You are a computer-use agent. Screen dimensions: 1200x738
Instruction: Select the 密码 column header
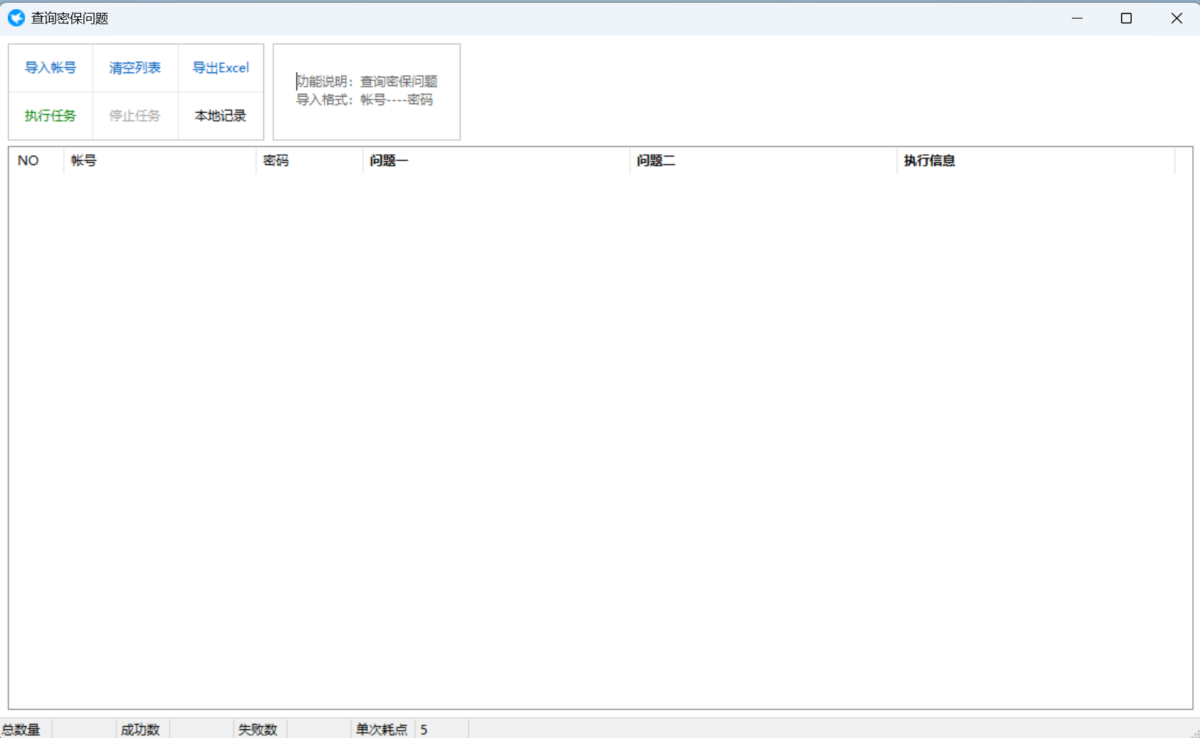click(x=310, y=160)
